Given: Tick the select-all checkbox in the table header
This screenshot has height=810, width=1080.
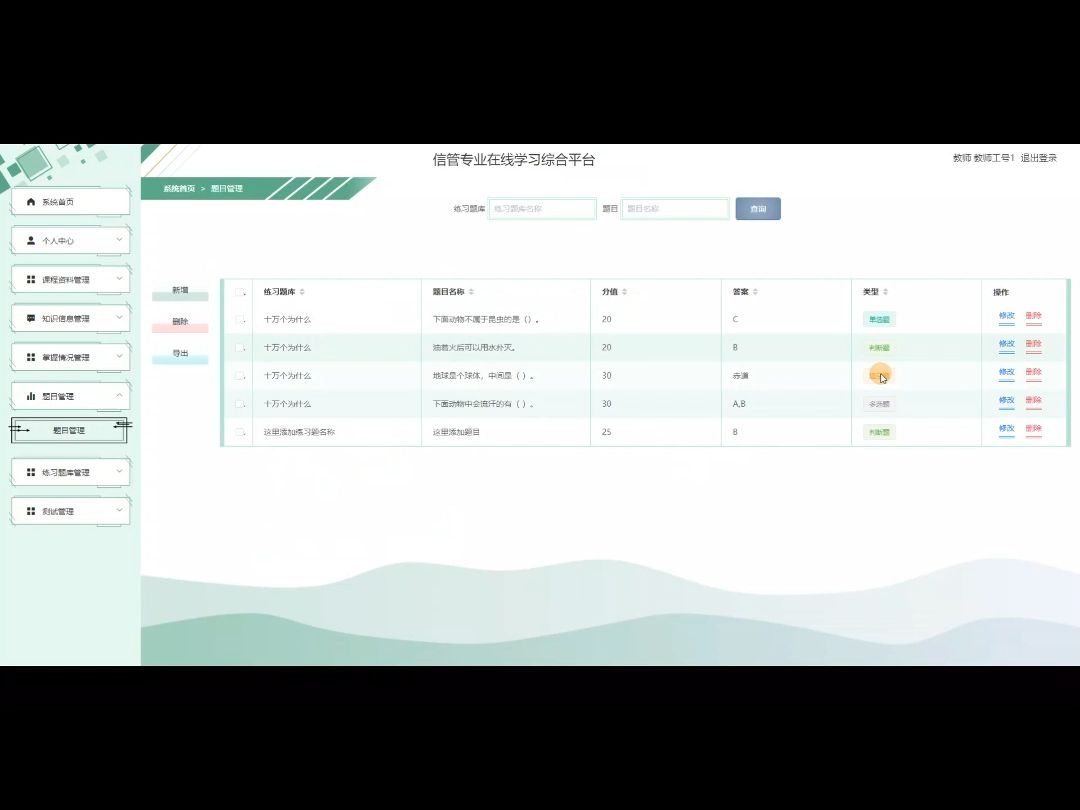Looking at the screenshot, I should [240, 291].
